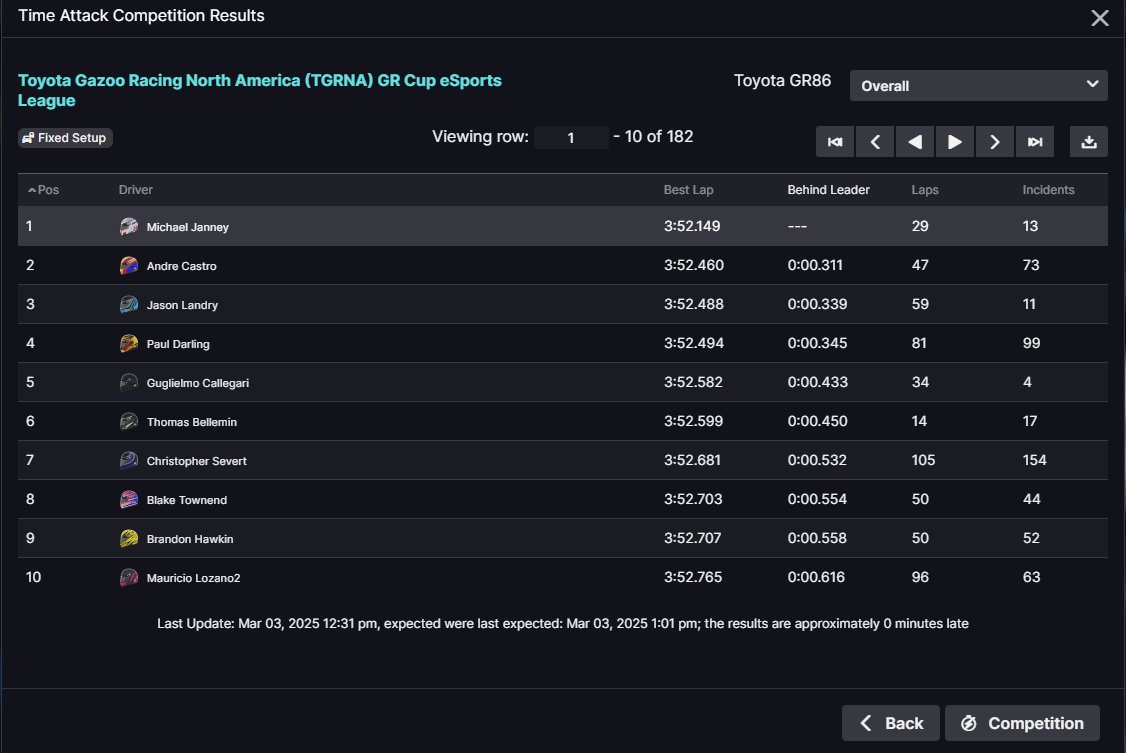This screenshot has width=1126, height=753.
Task: Click gap value 0:00.616
Action: (x=816, y=577)
